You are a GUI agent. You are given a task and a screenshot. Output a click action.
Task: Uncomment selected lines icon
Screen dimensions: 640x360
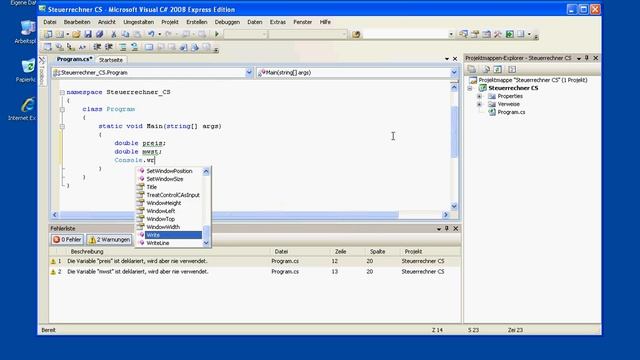(134, 47)
